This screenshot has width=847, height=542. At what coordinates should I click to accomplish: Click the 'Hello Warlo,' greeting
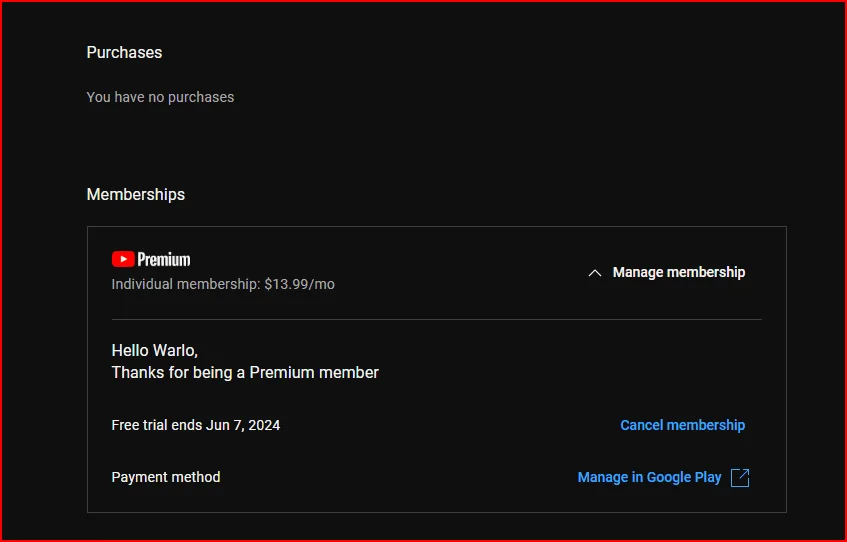click(154, 351)
